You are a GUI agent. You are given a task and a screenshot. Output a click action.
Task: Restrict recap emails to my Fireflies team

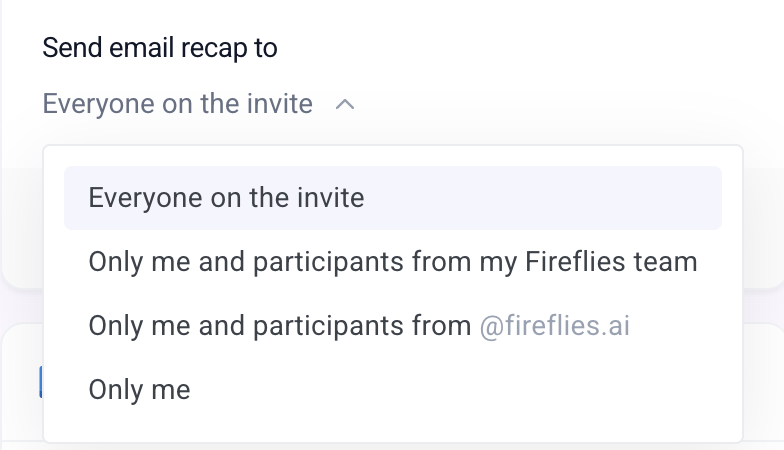point(392,262)
